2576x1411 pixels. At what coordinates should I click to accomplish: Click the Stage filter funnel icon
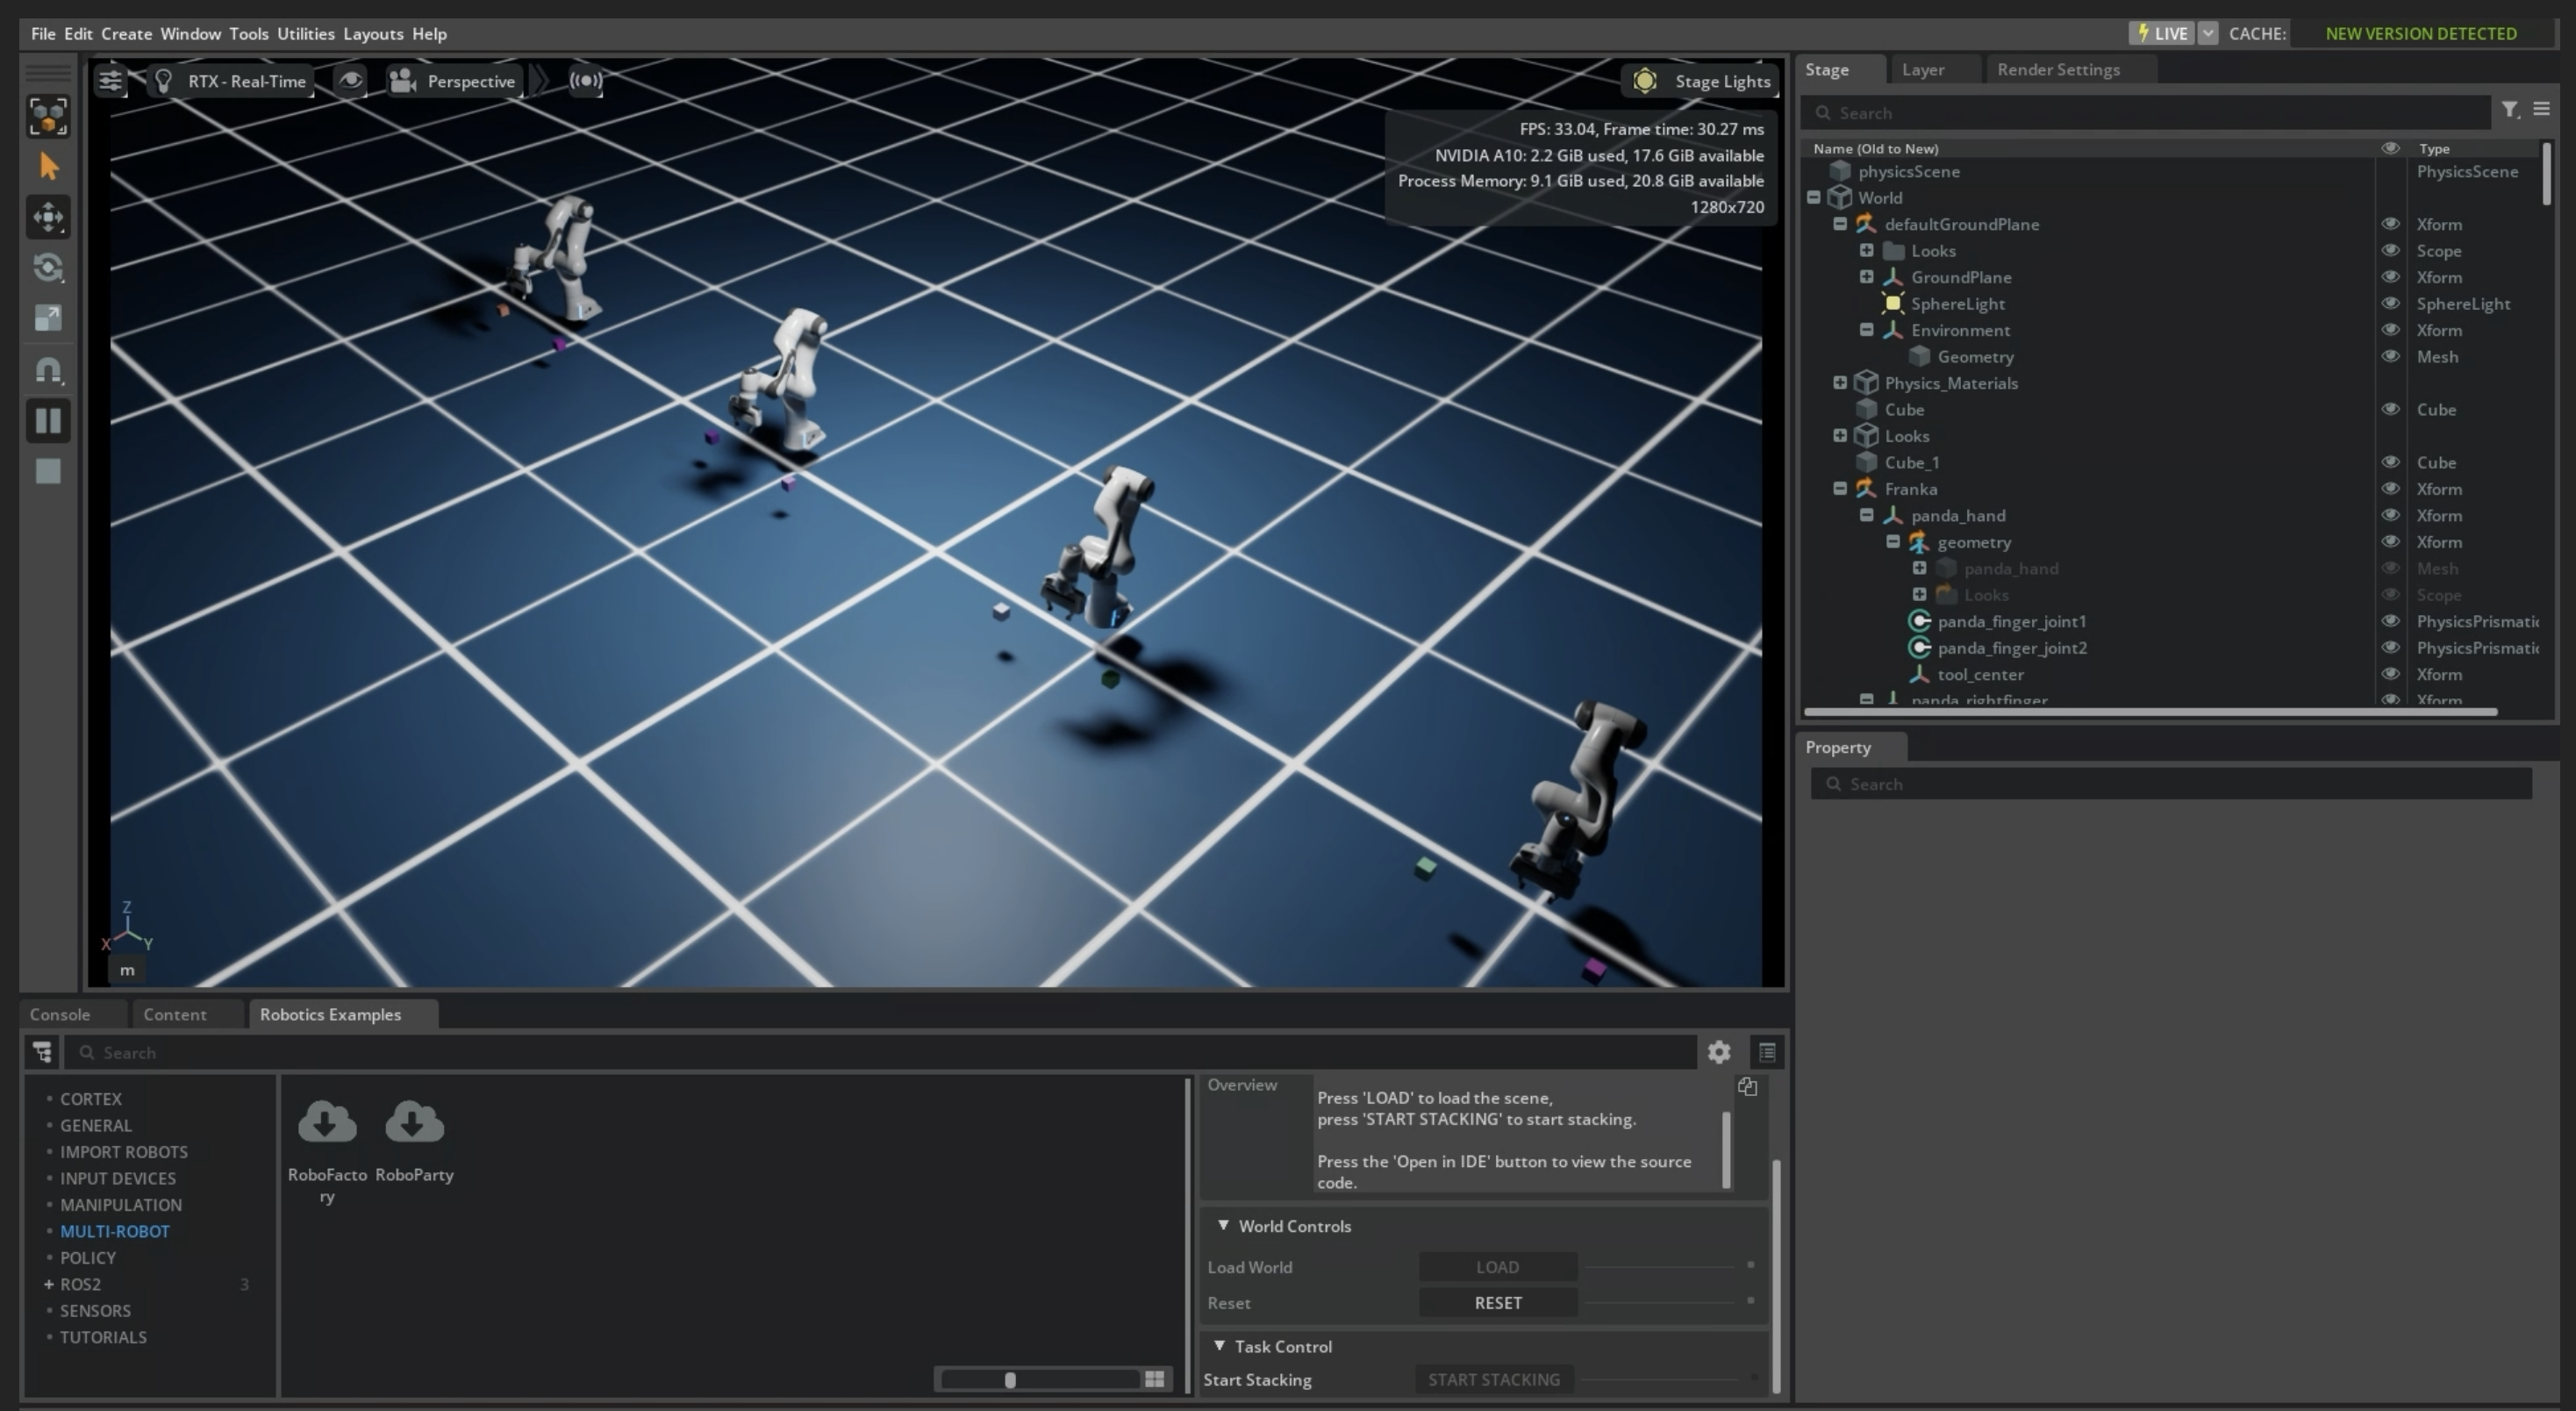pyautogui.click(x=2509, y=110)
